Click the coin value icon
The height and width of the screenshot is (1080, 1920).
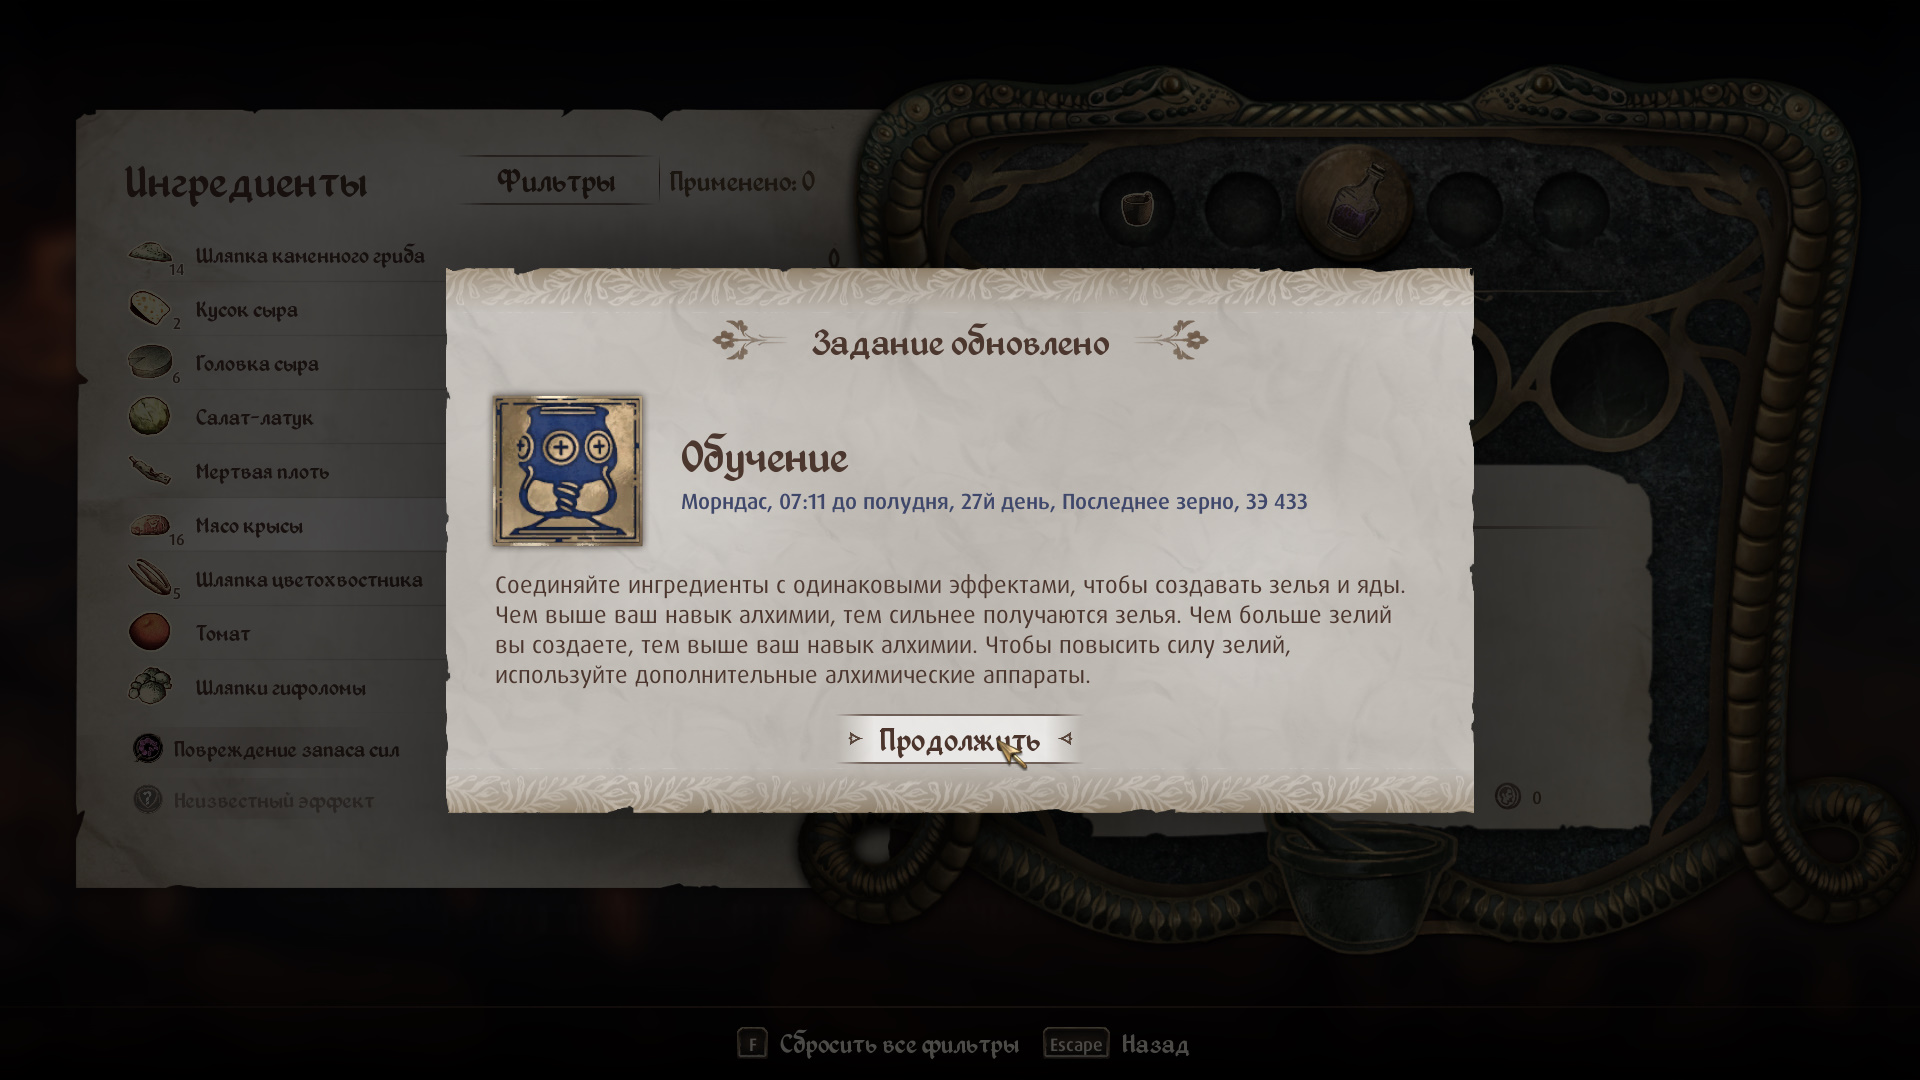tap(1508, 797)
